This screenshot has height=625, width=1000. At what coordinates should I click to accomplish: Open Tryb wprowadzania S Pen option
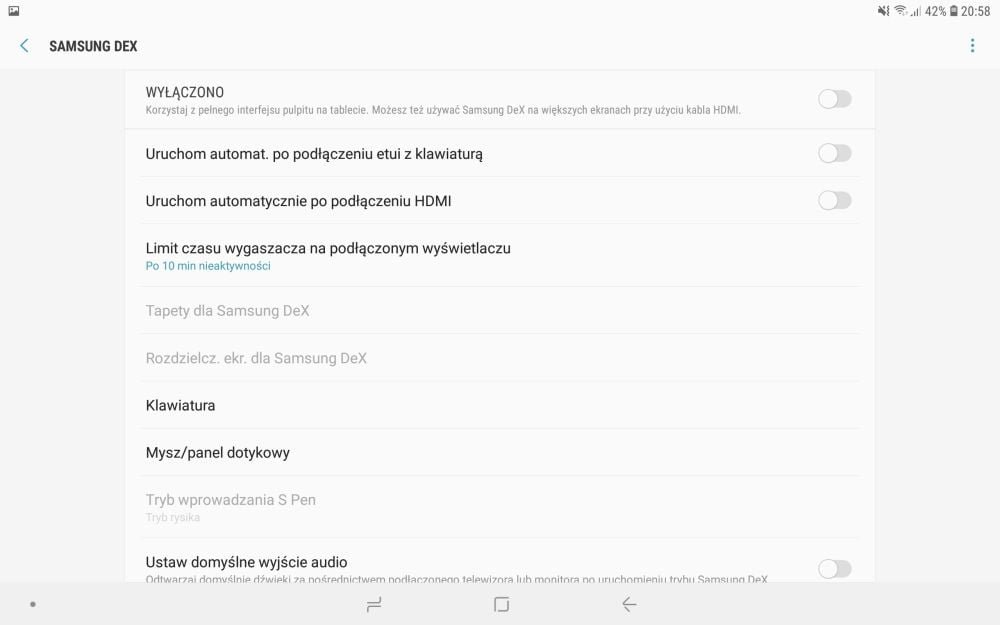(x=500, y=507)
